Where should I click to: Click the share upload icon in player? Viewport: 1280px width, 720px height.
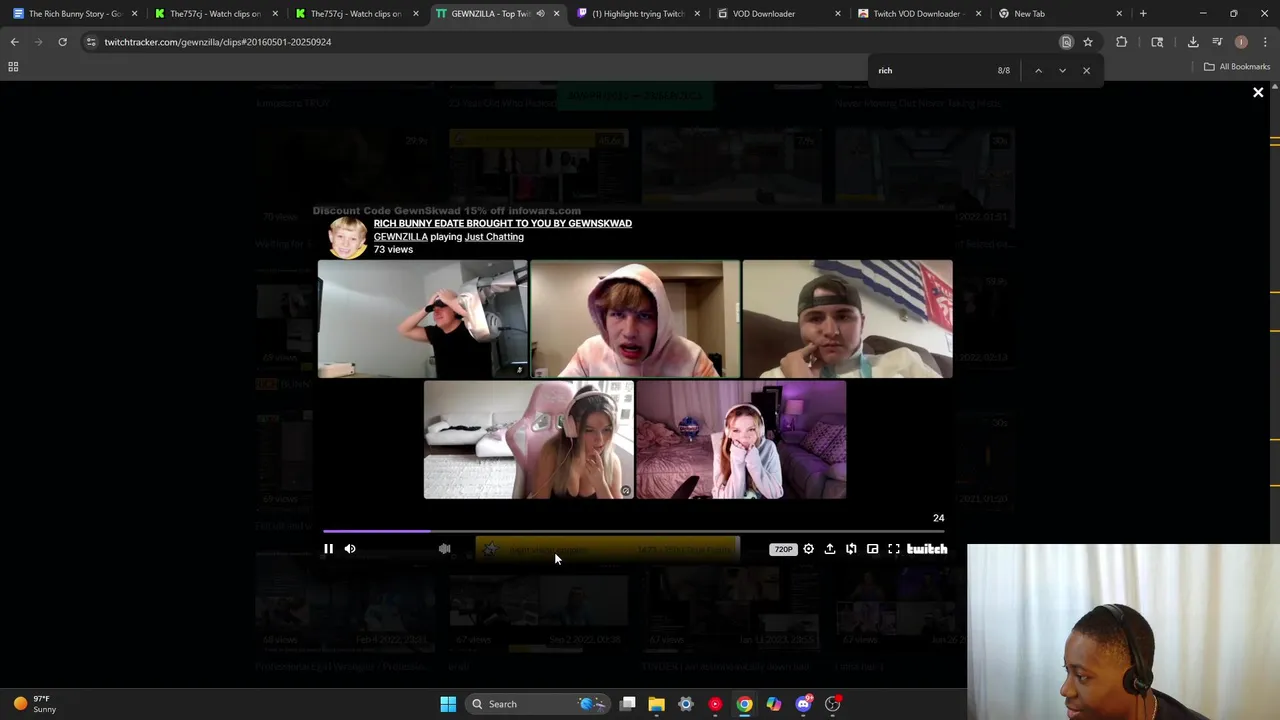click(829, 549)
